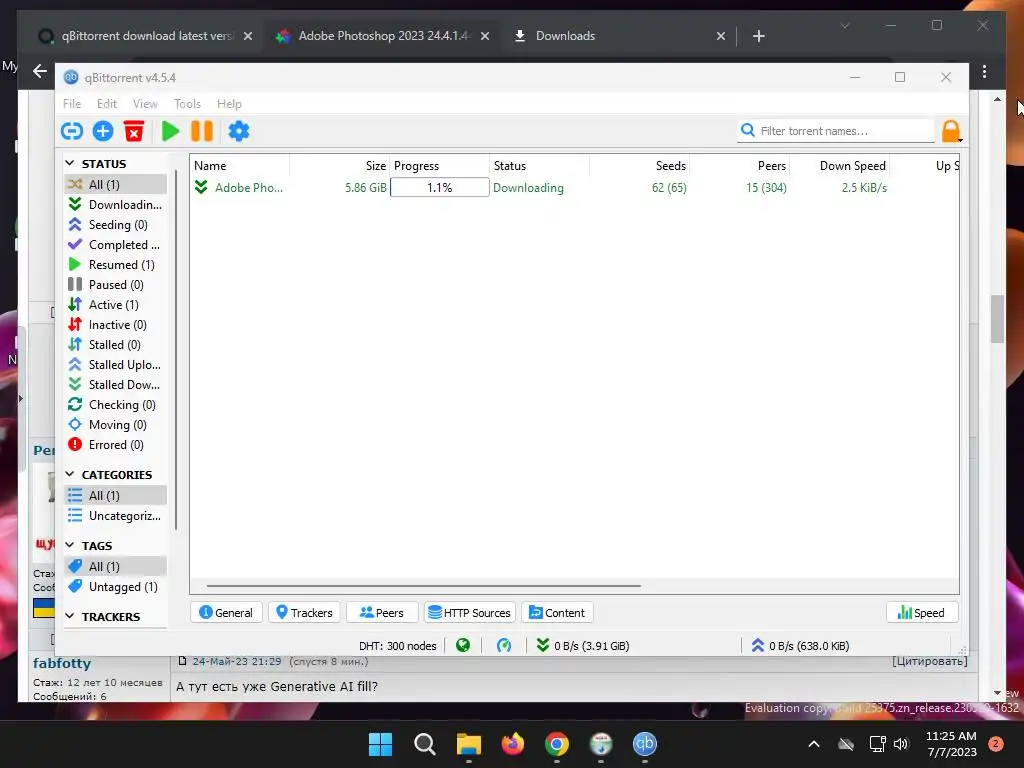The image size is (1024, 768).
Task: Click the 1.1% progress bar
Action: coord(440,187)
